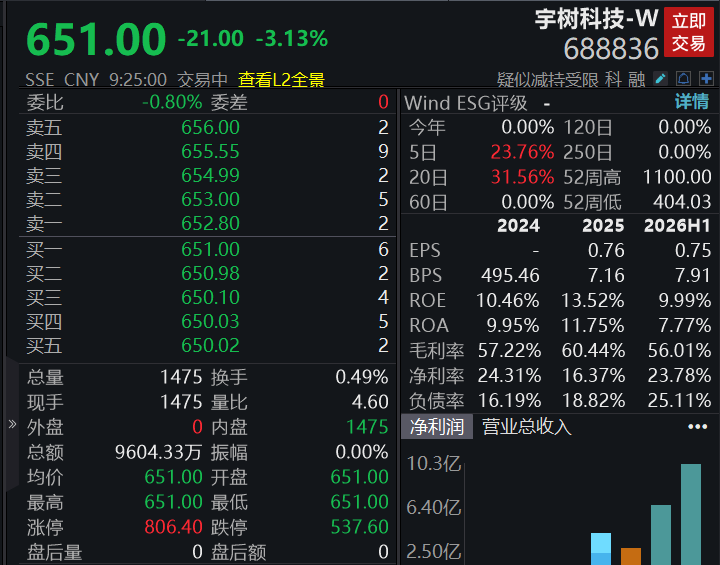Click the ROA 2026H1 value 7.77%

click(x=685, y=325)
